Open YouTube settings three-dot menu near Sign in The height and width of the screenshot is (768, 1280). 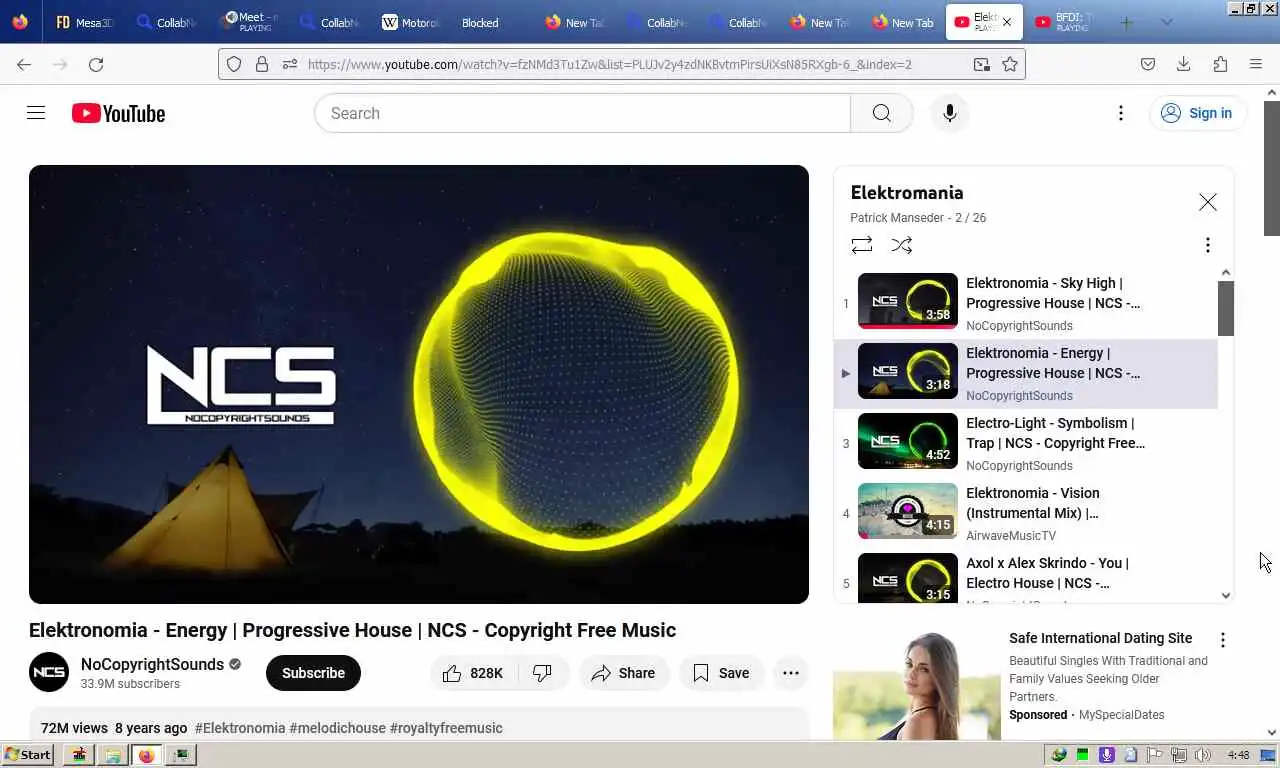point(1121,113)
